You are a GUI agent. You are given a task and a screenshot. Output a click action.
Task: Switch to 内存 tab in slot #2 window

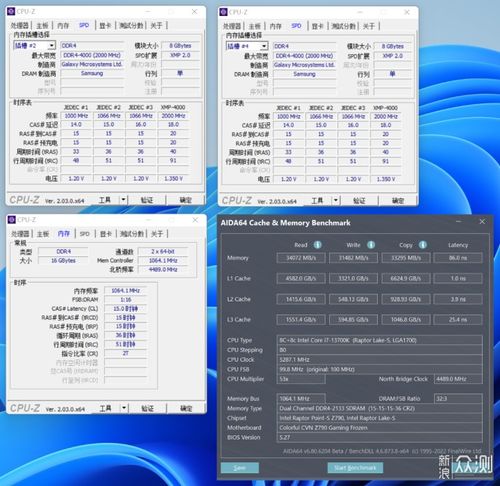[x=63, y=26]
